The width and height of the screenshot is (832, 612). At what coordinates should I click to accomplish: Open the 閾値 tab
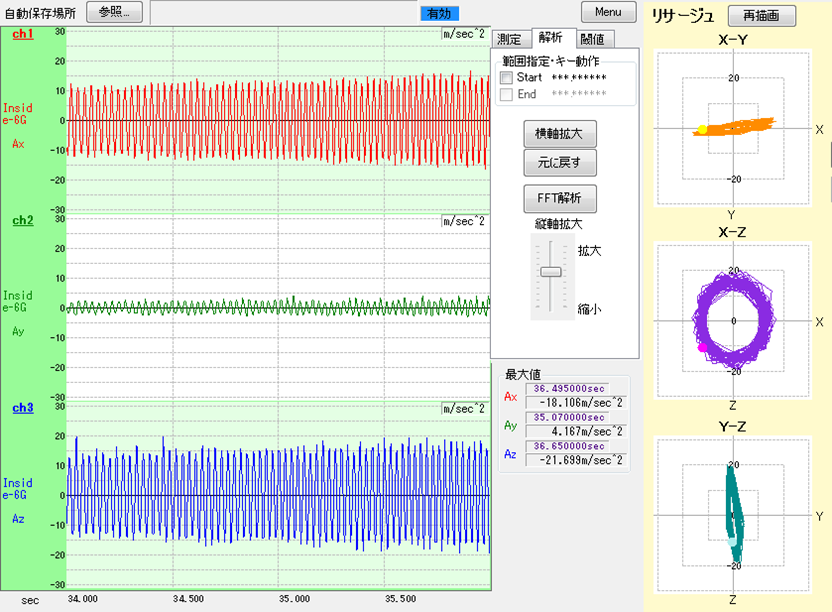(x=593, y=39)
